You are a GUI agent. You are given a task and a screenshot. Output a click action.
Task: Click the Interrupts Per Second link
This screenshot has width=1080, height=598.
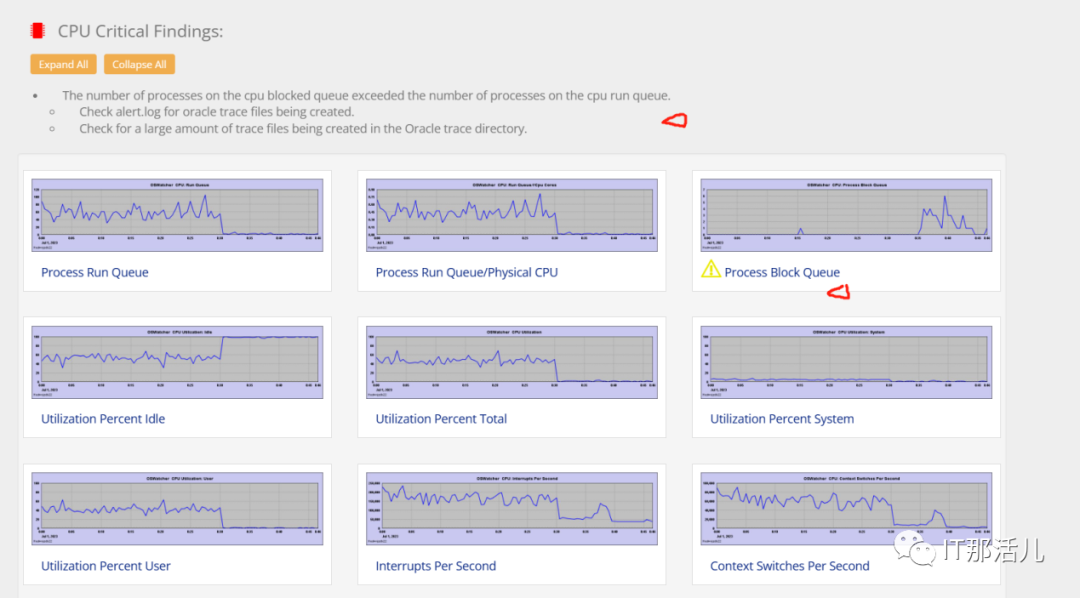pyautogui.click(x=436, y=566)
